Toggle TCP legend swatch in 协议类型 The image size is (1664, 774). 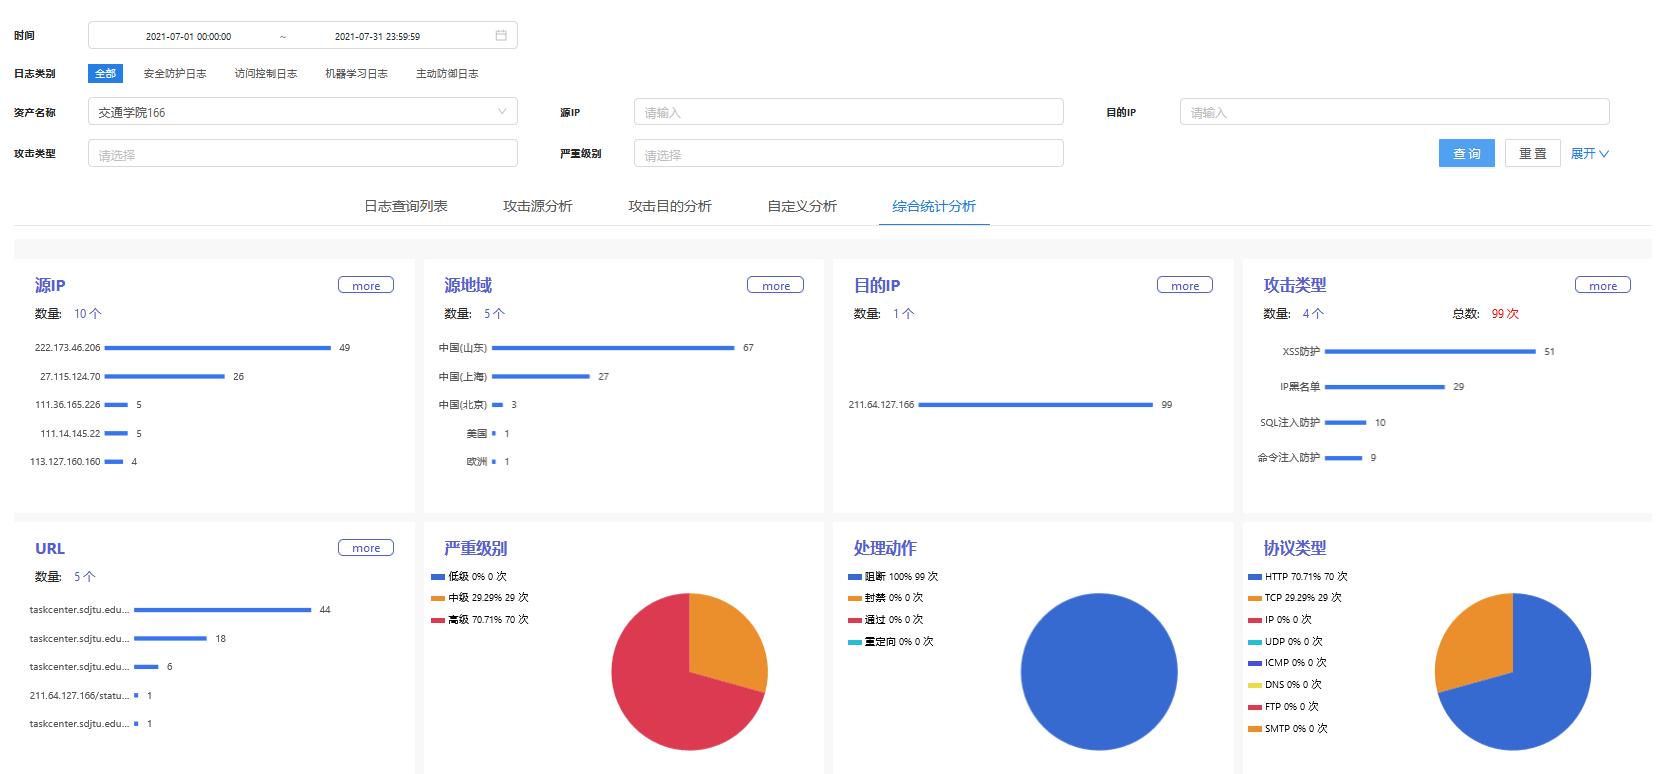tap(1255, 598)
